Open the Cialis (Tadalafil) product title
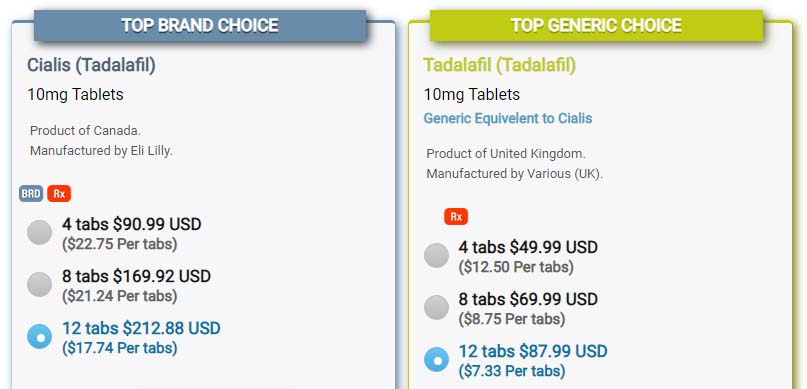The image size is (807, 389). point(92,65)
